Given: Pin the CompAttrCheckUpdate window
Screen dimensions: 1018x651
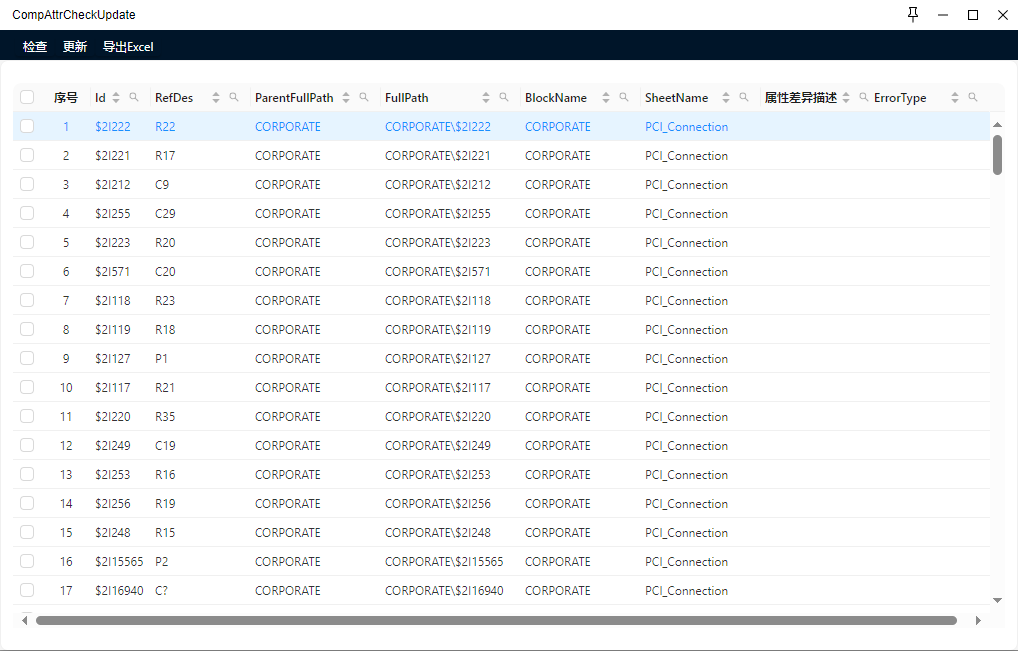Looking at the screenshot, I should [912, 15].
